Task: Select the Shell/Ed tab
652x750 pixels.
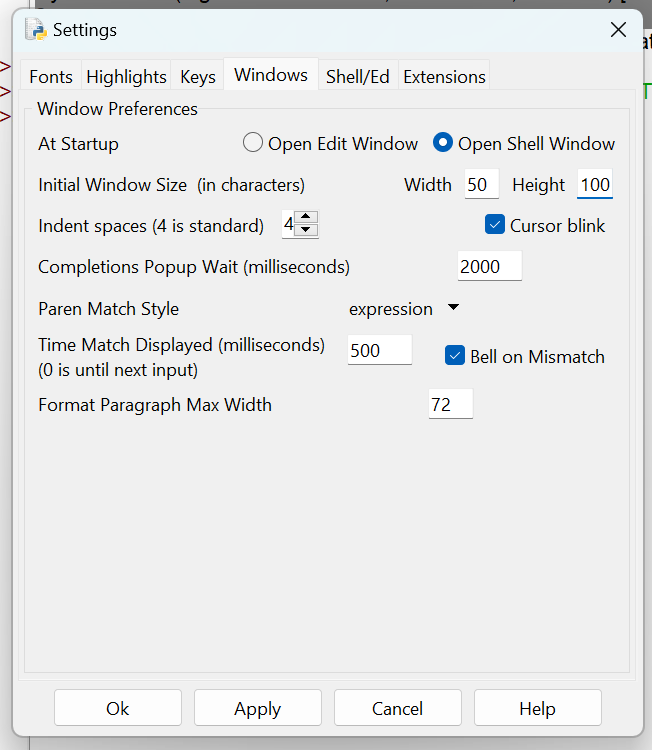Action: [357, 77]
